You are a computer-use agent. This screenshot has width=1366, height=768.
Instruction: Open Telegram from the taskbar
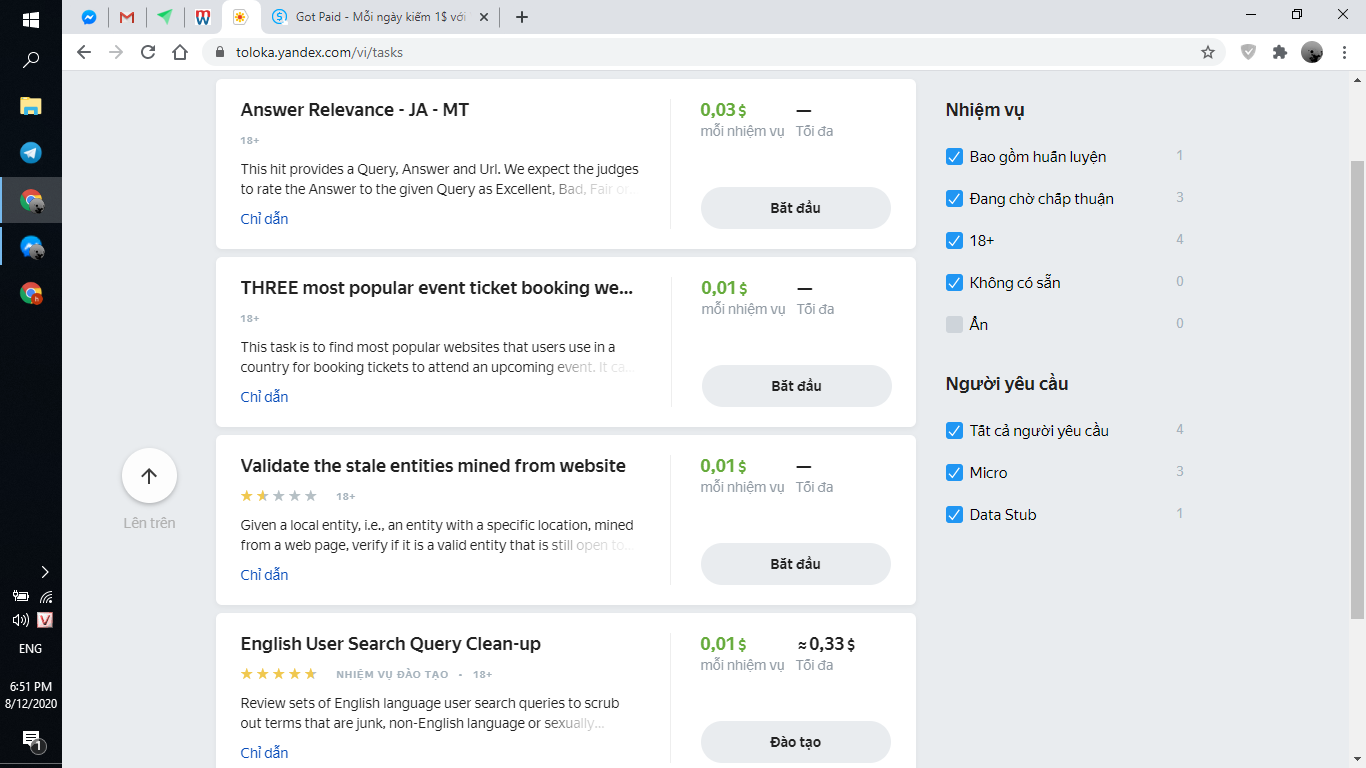click(31, 152)
